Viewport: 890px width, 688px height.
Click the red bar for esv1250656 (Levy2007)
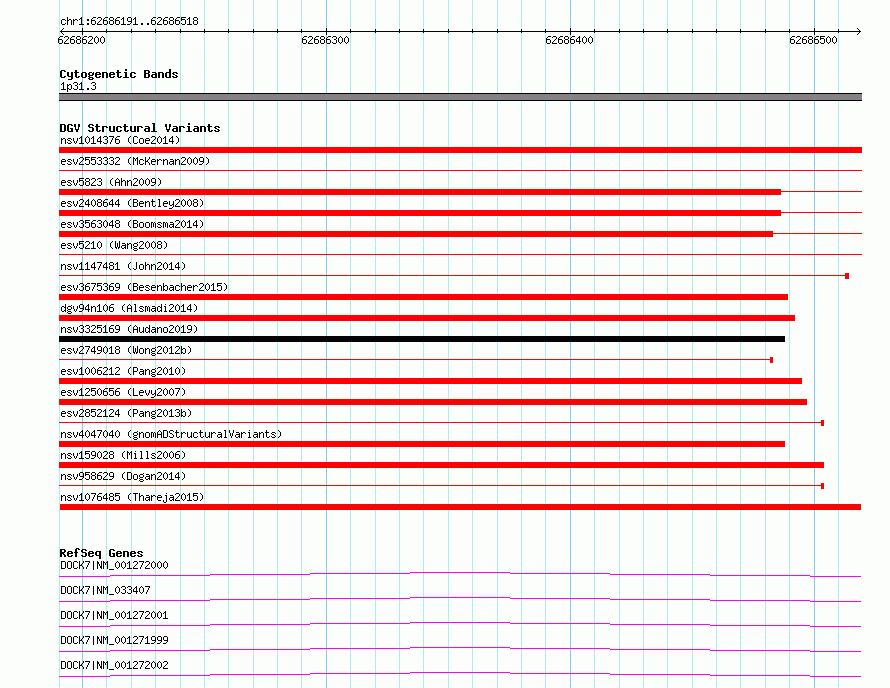coord(433,402)
